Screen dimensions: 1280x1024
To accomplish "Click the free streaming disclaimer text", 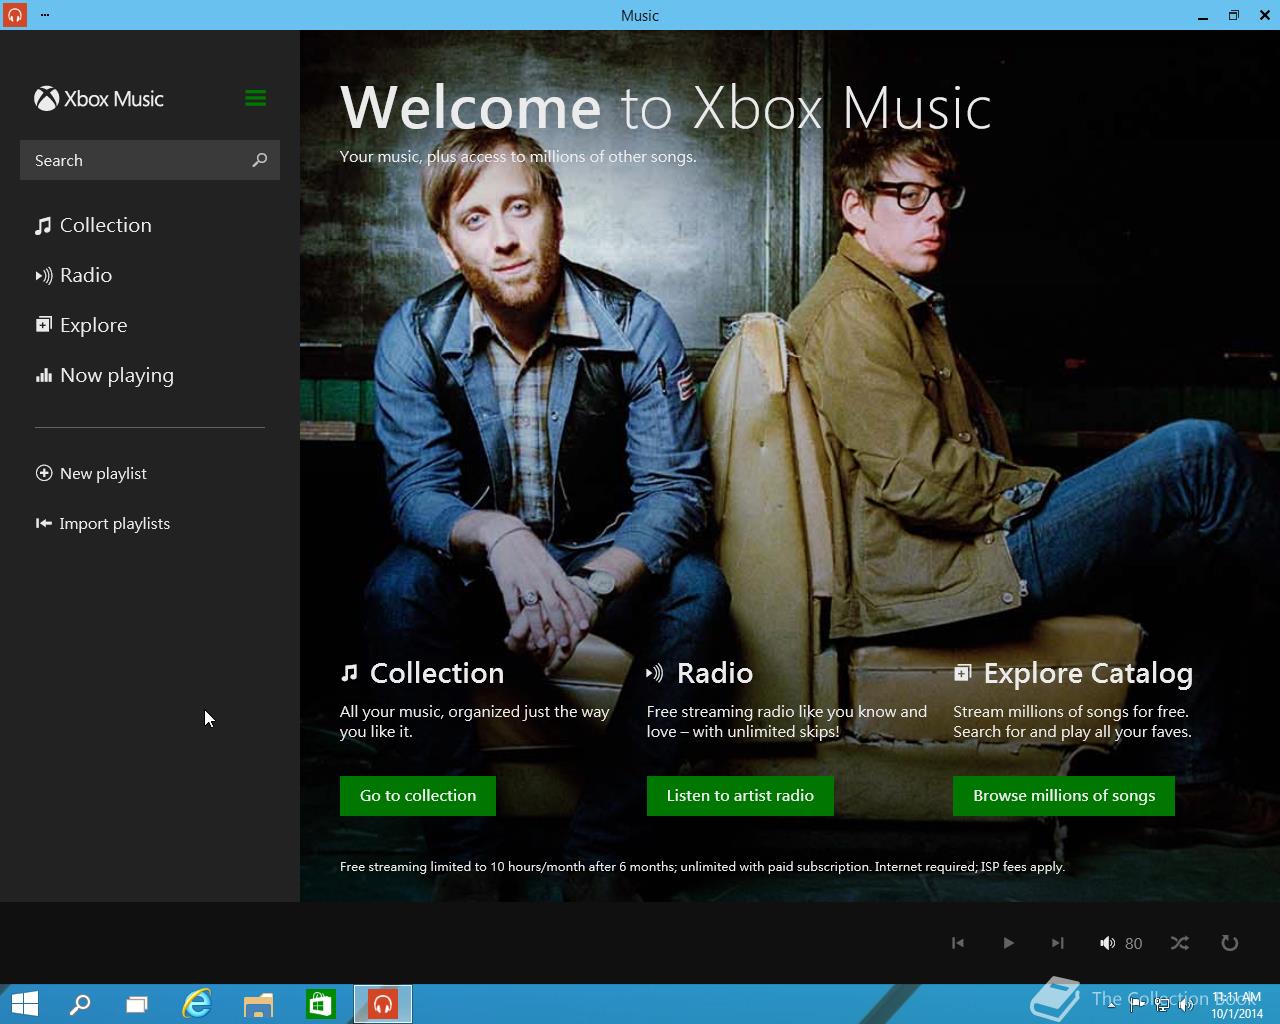I will [702, 867].
